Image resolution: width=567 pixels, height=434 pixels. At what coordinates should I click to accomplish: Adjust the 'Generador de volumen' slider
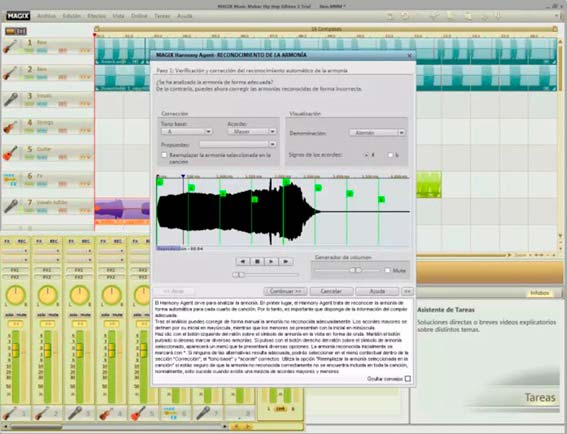pyautogui.click(x=347, y=270)
